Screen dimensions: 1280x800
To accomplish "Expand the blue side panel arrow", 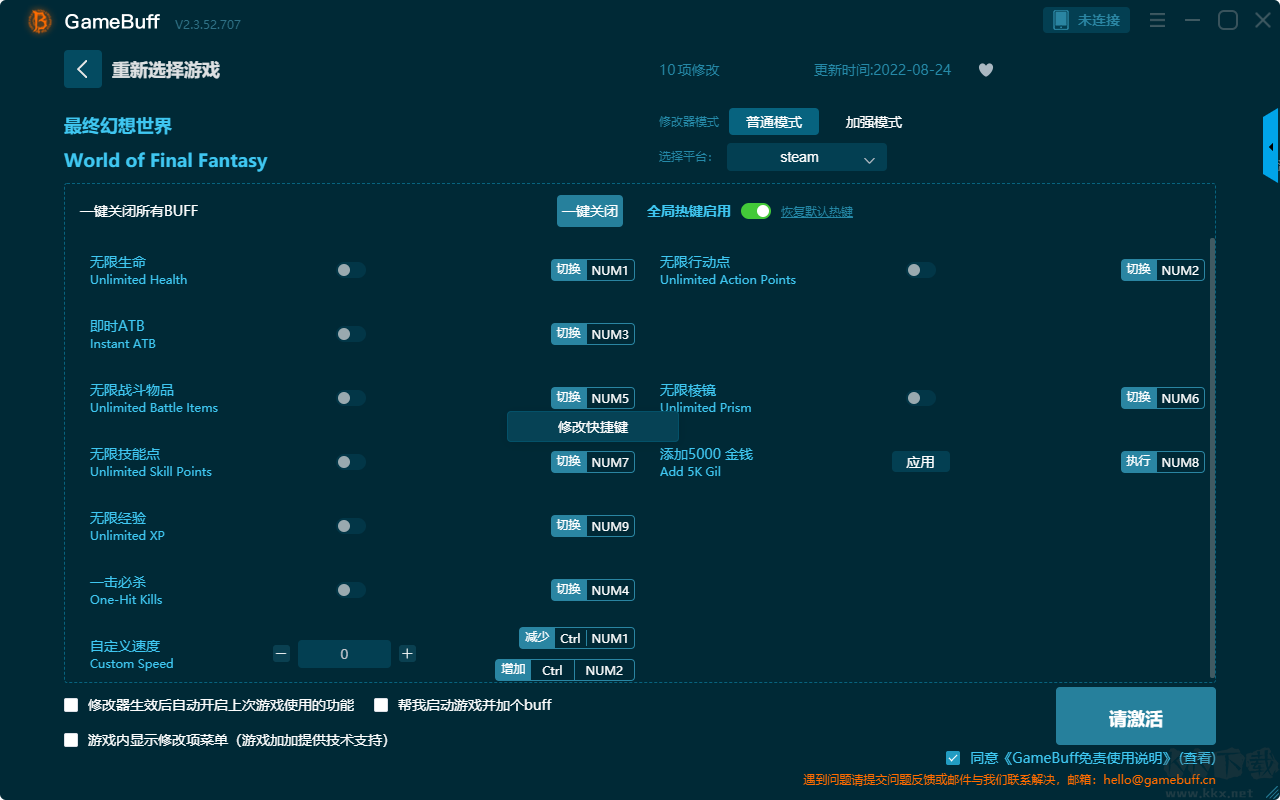I will (1271, 146).
